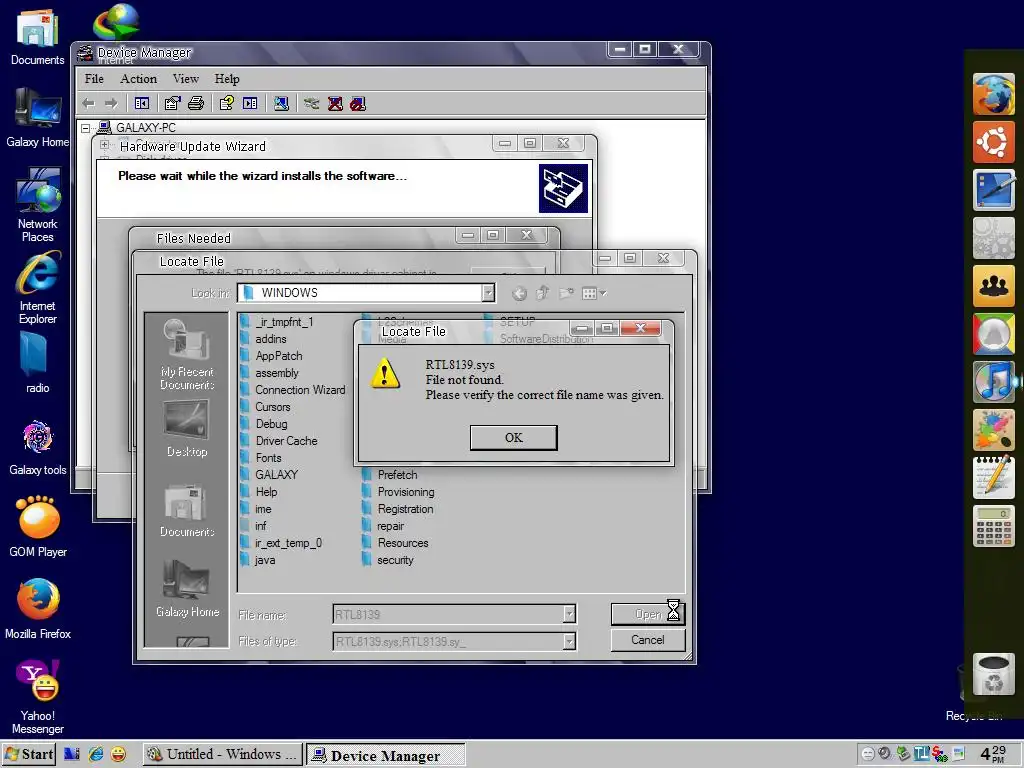The image size is (1024, 768).
Task: Select the Connection Wizard folder
Action: click(x=293, y=390)
